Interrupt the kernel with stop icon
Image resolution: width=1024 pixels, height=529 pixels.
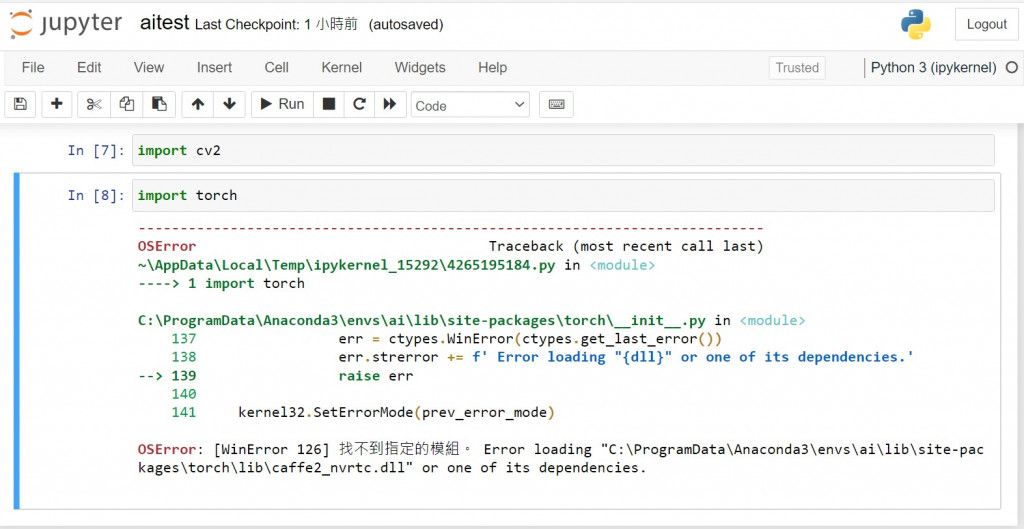[x=329, y=104]
